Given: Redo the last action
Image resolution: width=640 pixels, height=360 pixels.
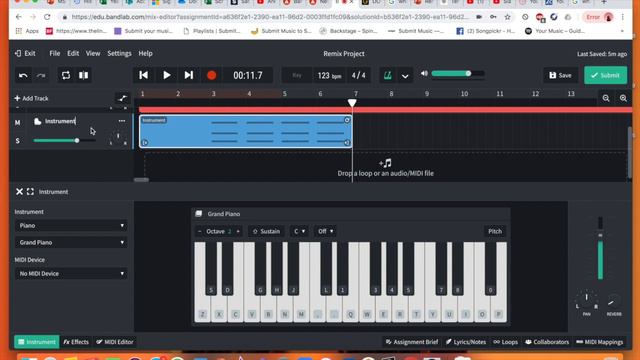Looking at the screenshot, I should 41,76.
